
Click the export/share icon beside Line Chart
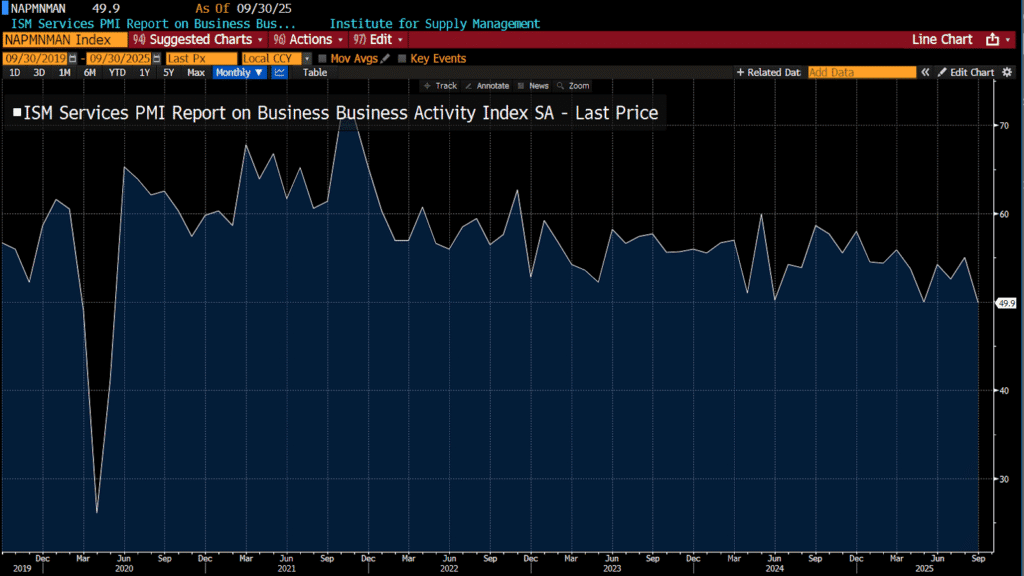(993, 39)
